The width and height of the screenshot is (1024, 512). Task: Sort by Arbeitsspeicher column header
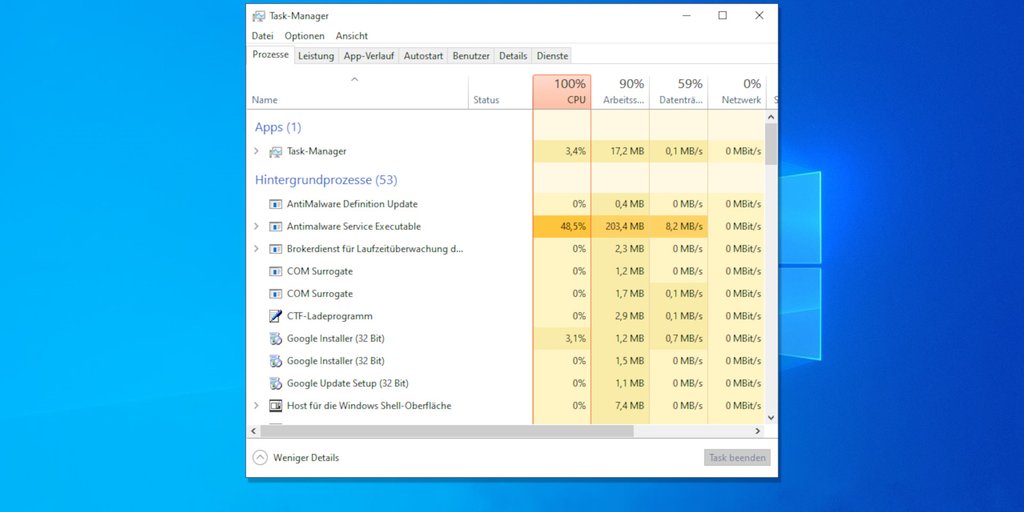(x=620, y=91)
